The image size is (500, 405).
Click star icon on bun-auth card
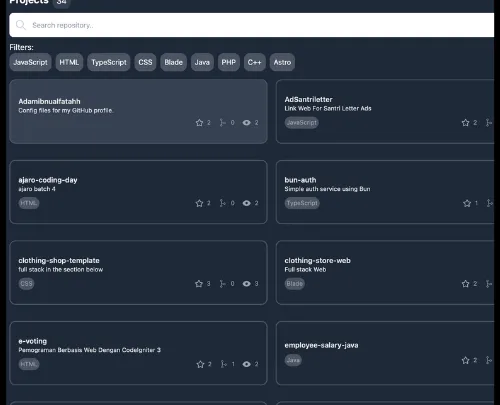pyautogui.click(x=467, y=203)
